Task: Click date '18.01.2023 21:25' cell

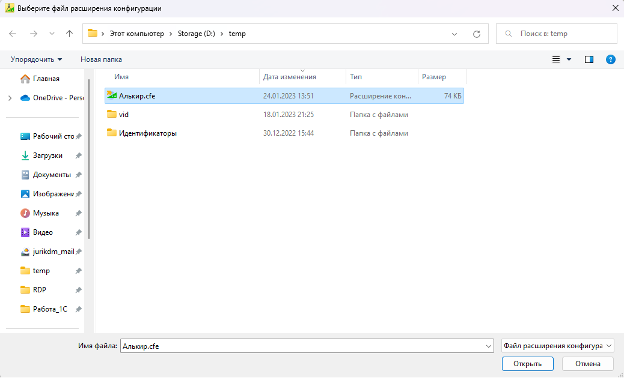Action: pos(289,115)
